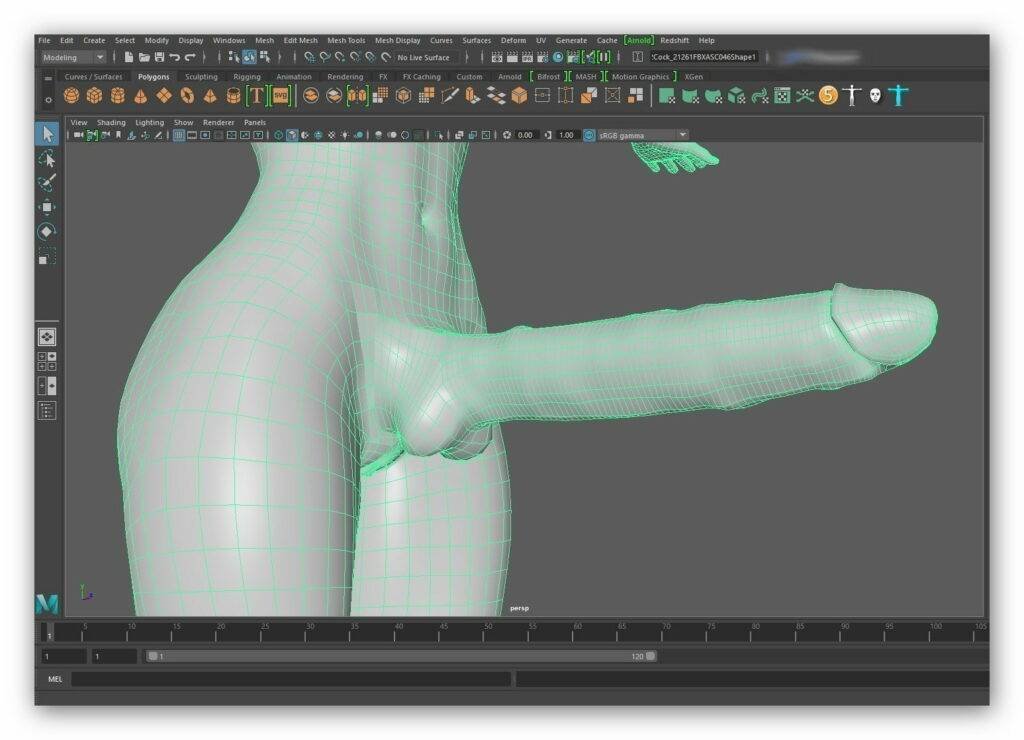Create a polygon cube using the shelf icon
Image resolution: width=1024 pixels, height=740 pixels.
coord(93,95)
